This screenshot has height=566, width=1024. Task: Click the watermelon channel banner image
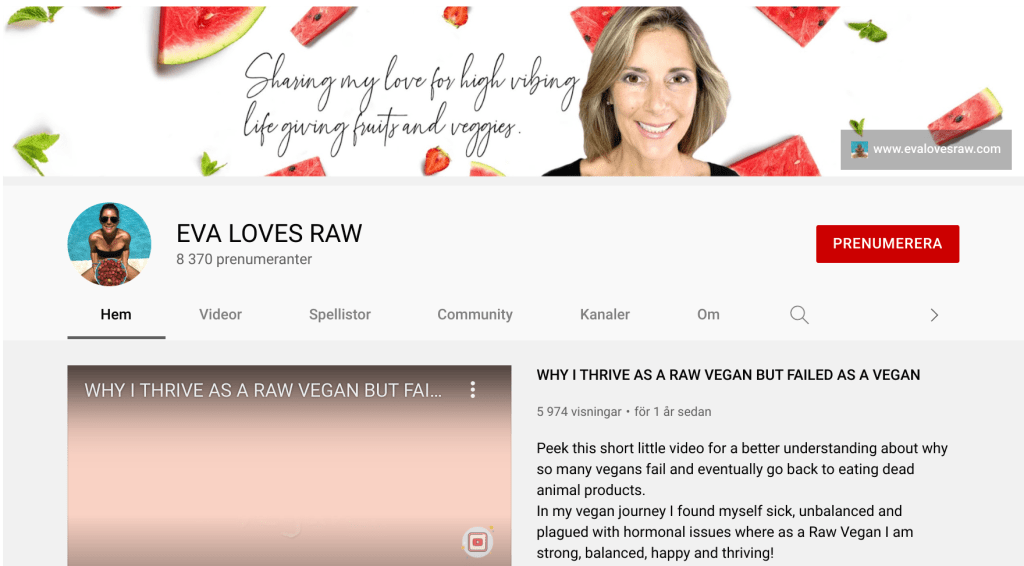[x=512, y=91]
